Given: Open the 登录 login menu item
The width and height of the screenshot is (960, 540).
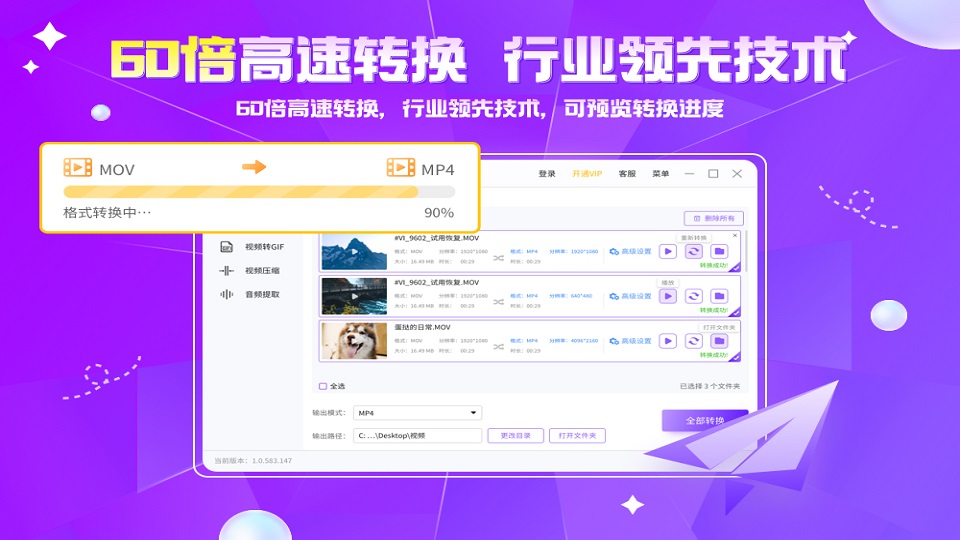Looking at the screenshot, I should click(x=547, y=174).
